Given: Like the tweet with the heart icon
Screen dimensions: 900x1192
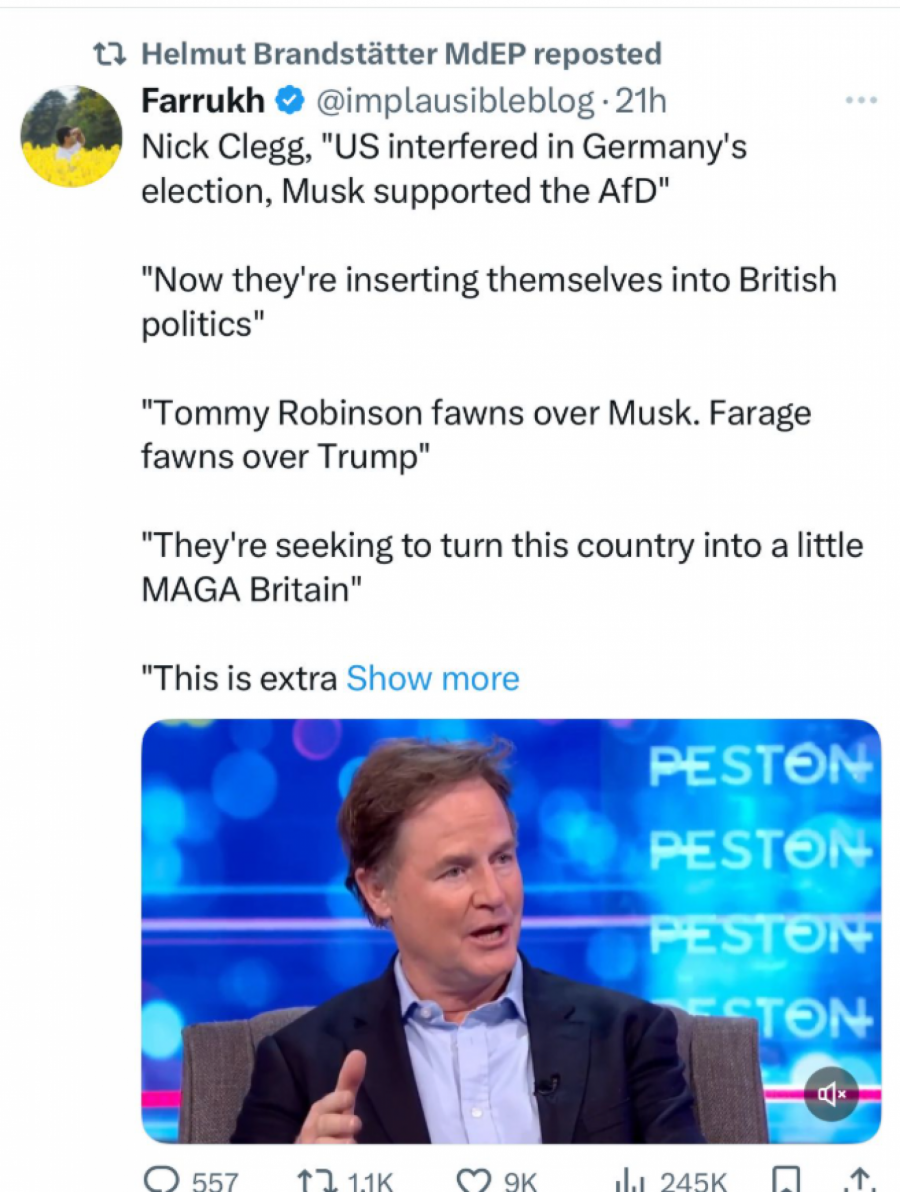Looking at the screenshot, I should [x=470, y=1180].
